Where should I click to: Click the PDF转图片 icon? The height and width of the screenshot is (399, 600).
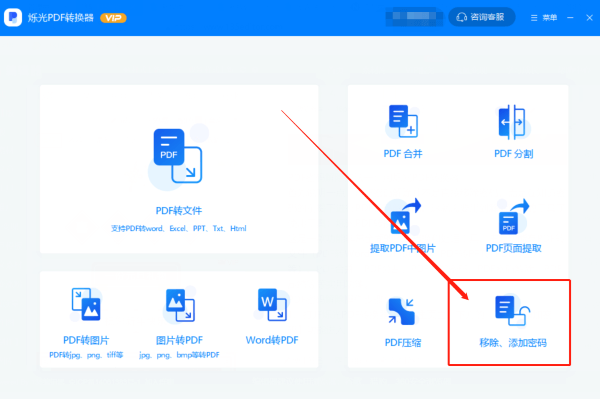click(86, 305)
